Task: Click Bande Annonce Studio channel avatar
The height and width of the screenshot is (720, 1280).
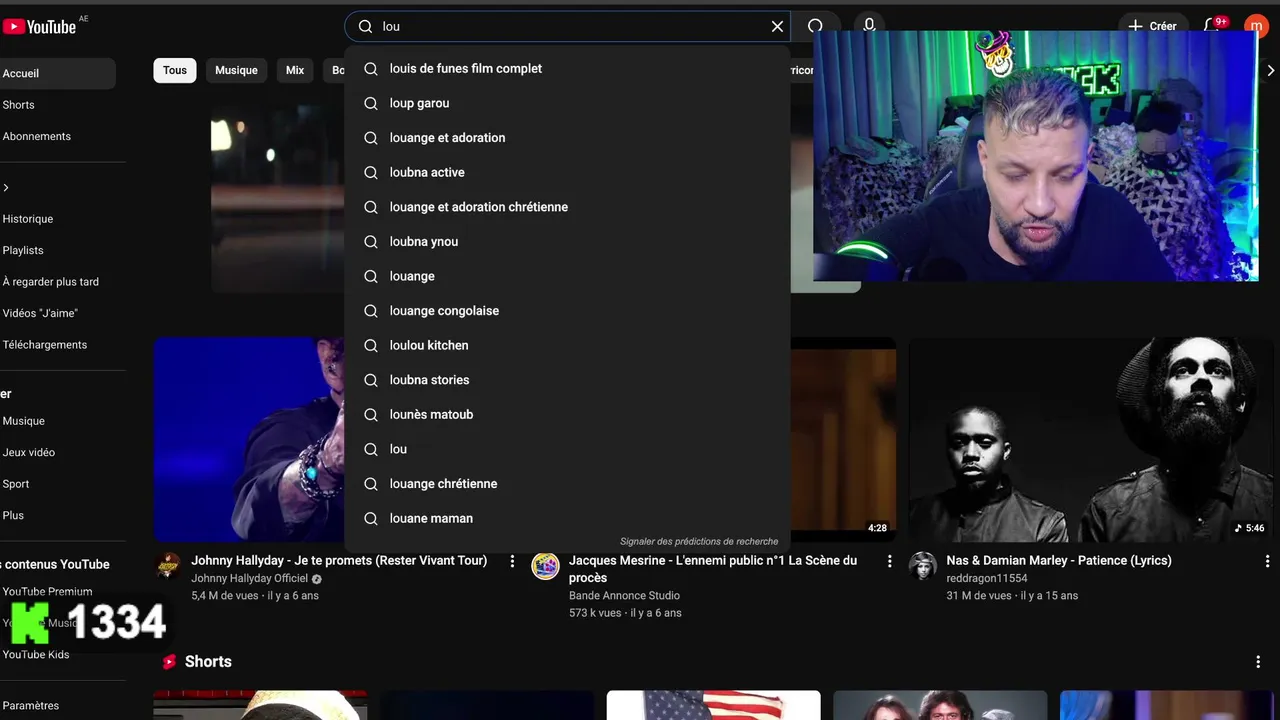Action: point(545,566)
